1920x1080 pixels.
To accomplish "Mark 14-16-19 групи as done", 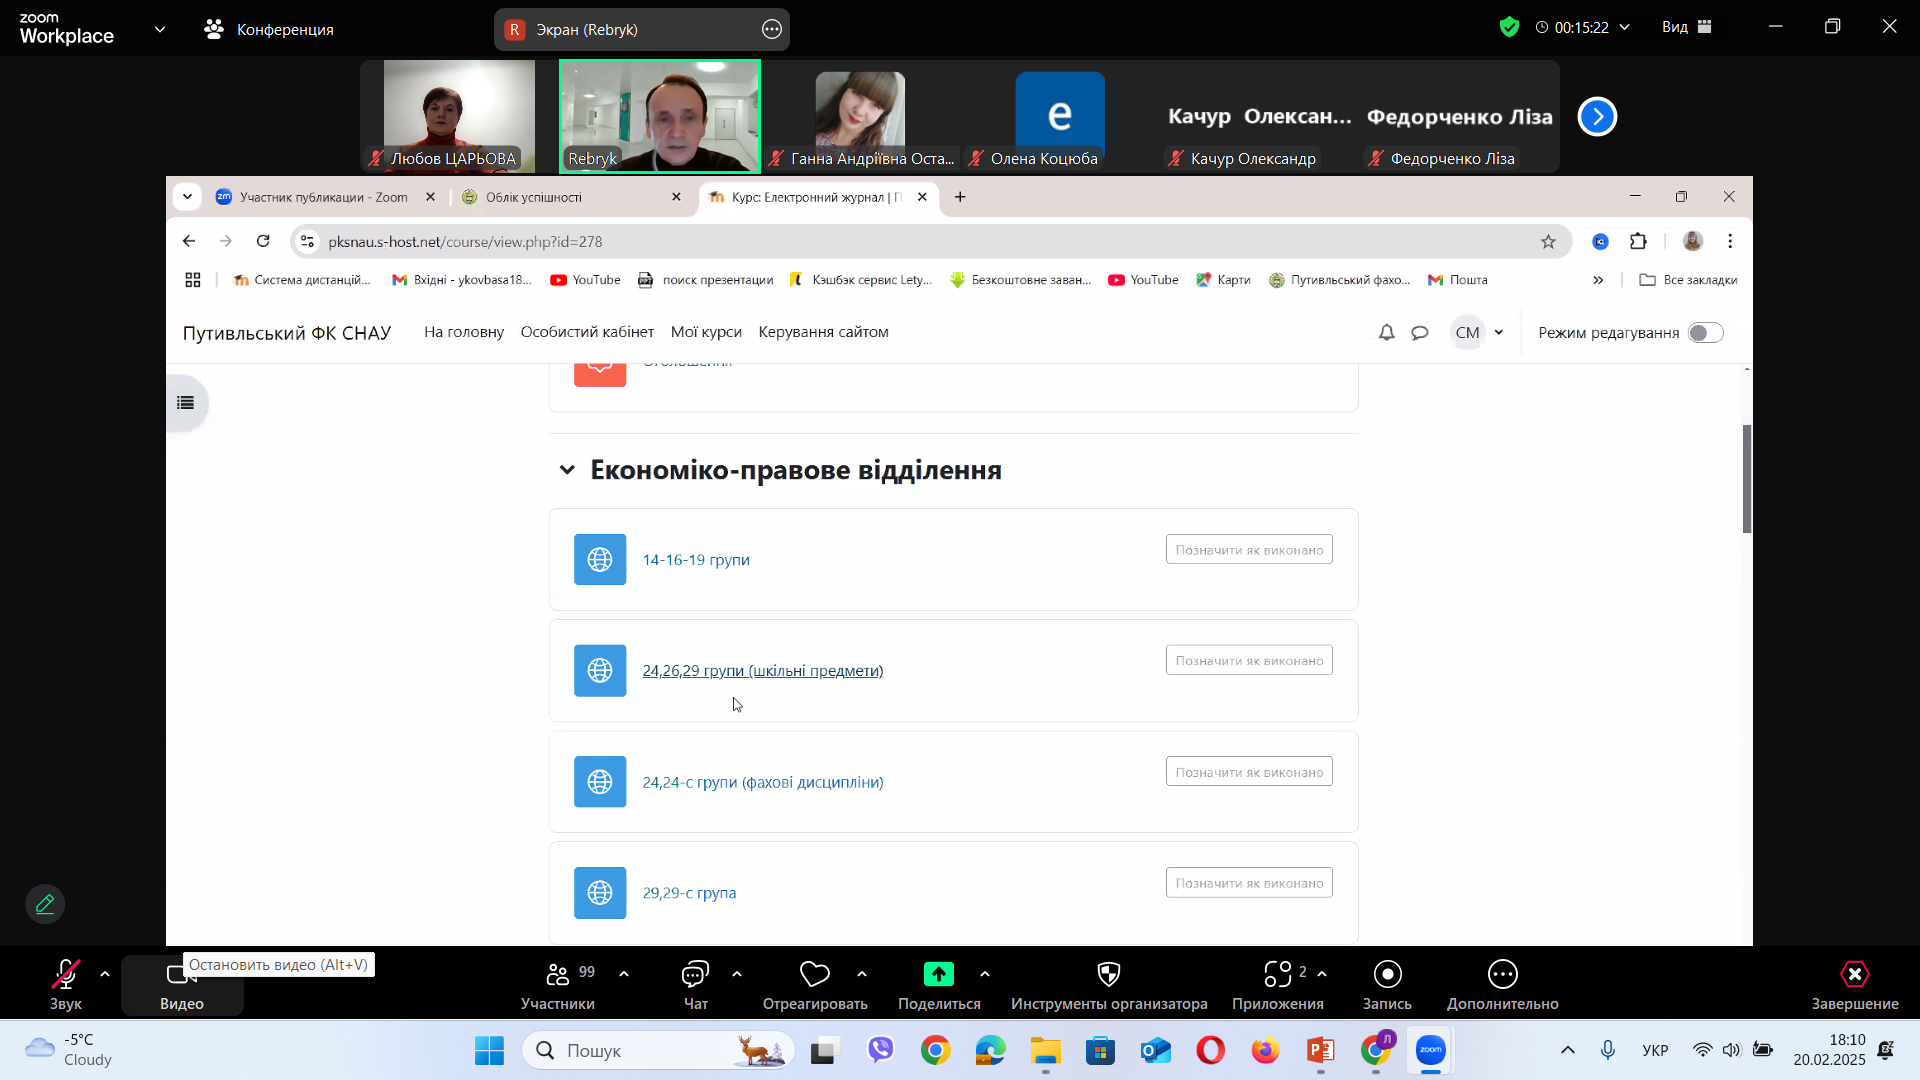I will pos(1248,550).
